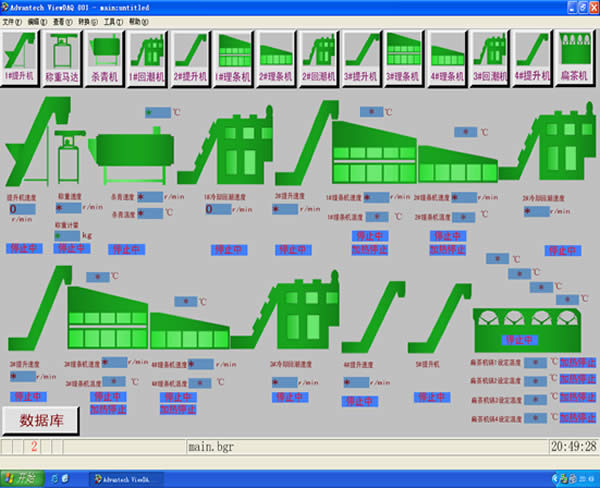Select the 扁茶机 toolbar icon
This screenshot has height=488, width=600.
(575, 55)
